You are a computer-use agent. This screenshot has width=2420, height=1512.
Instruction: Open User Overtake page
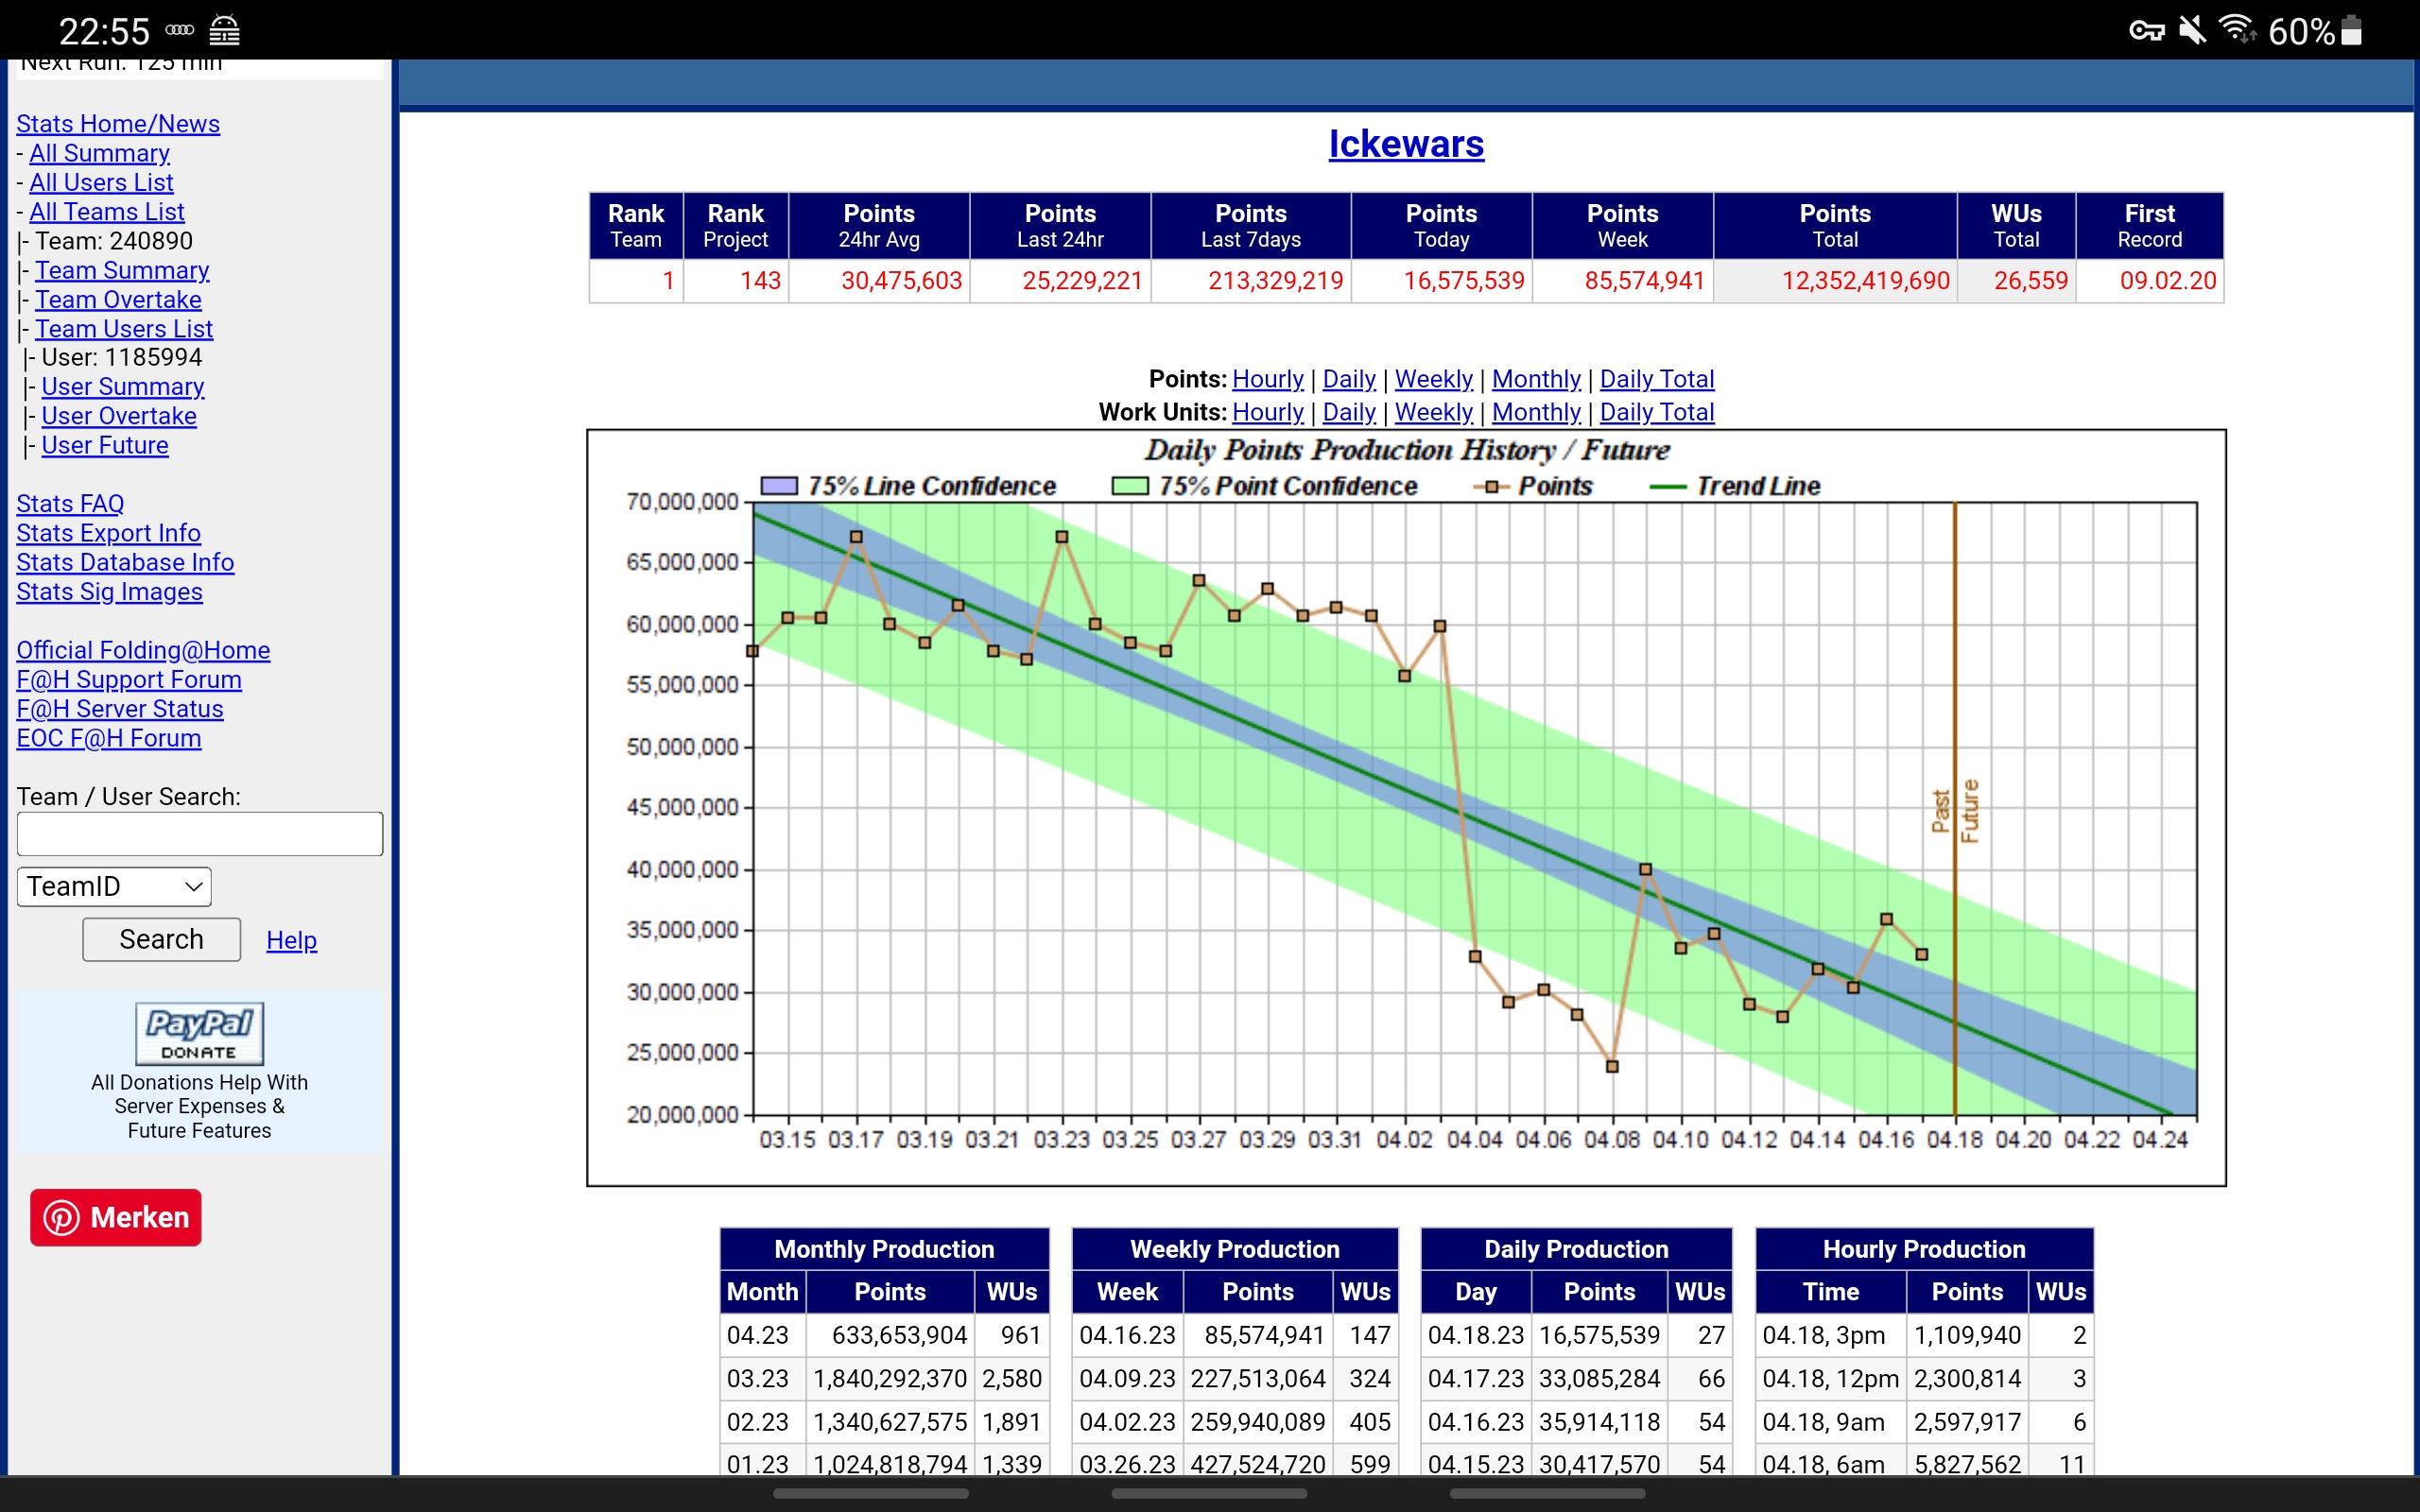[119, 416]
